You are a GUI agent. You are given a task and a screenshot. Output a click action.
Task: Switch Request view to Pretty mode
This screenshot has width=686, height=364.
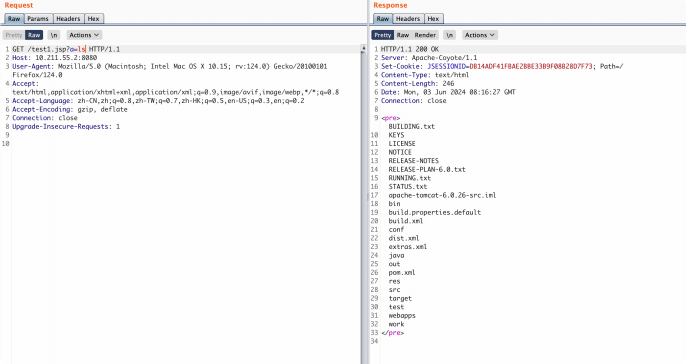(x=14, y=35)
